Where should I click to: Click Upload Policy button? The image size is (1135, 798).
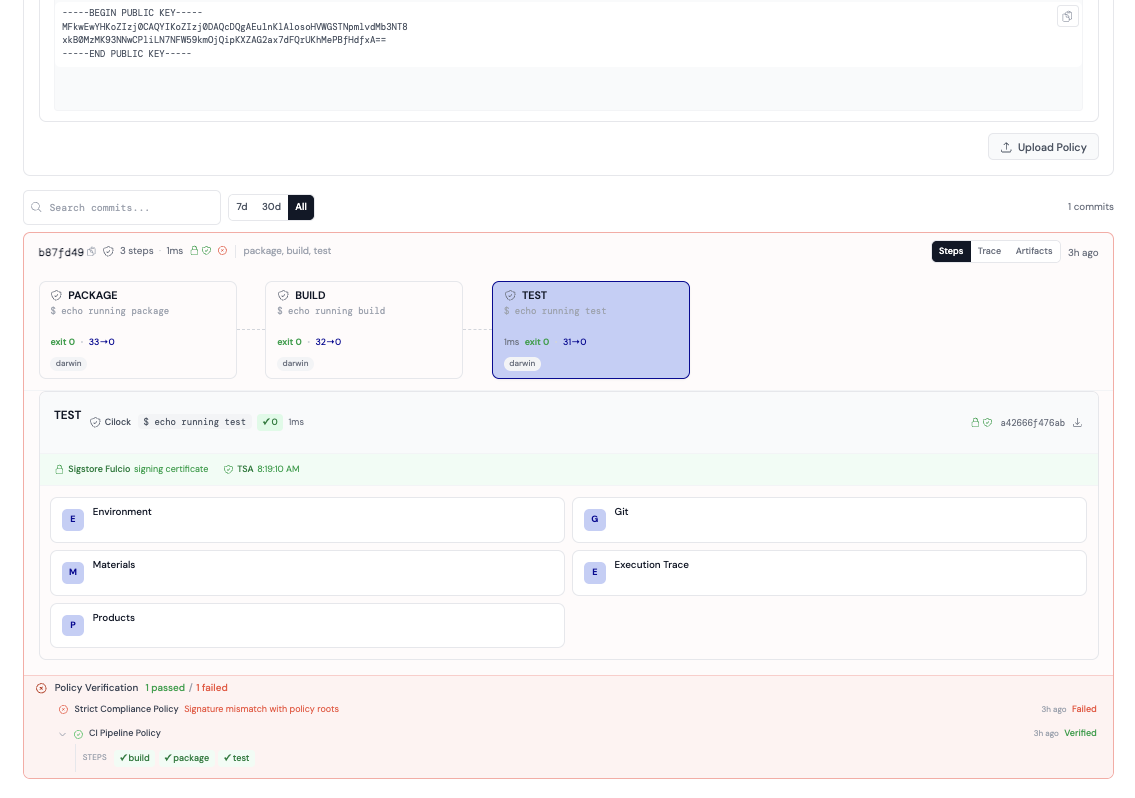(1043, 147)
